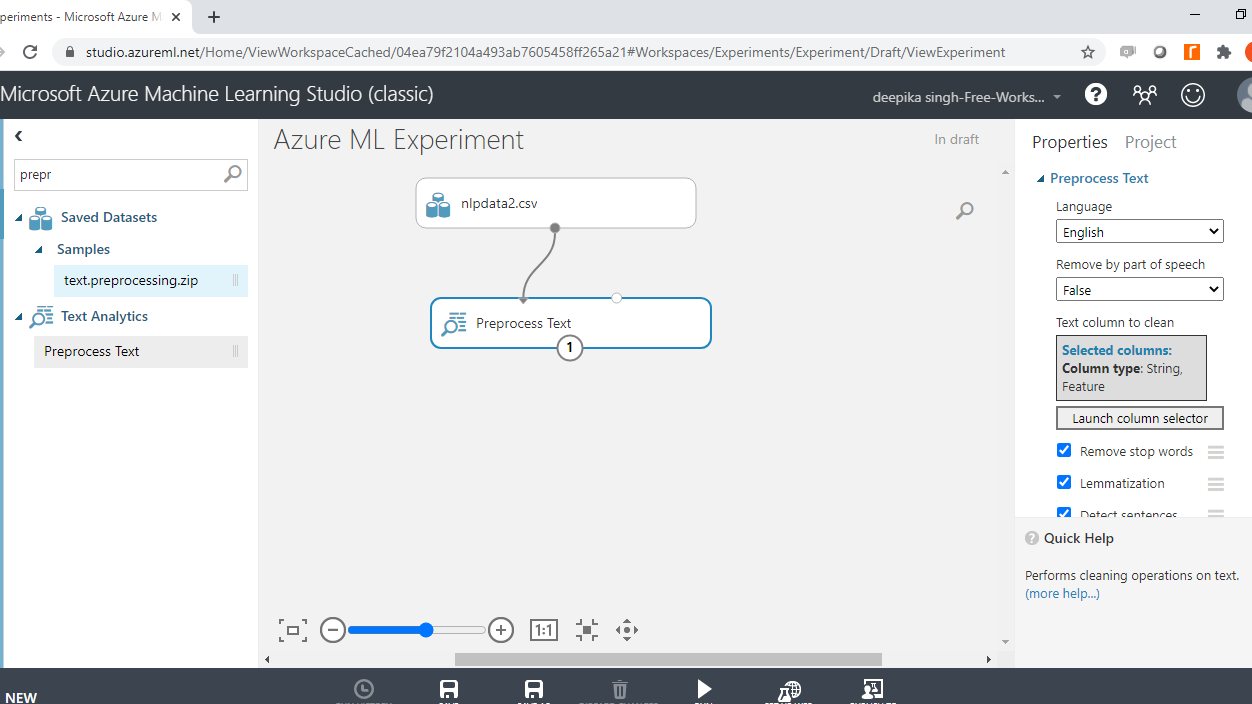Screen dimensions: 1252x704
Task: Click the search magnifier in module search box
Action: 232,174
